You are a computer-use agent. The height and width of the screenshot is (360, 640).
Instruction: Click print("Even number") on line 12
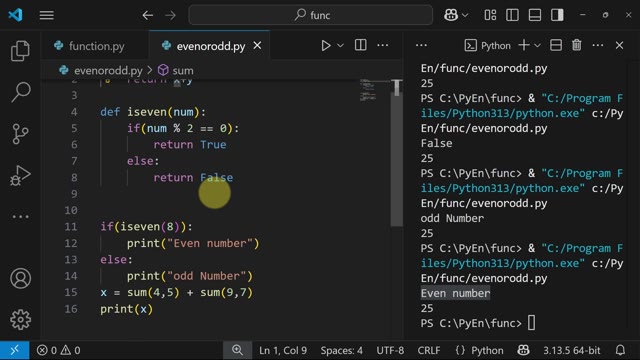click(193, 243)
